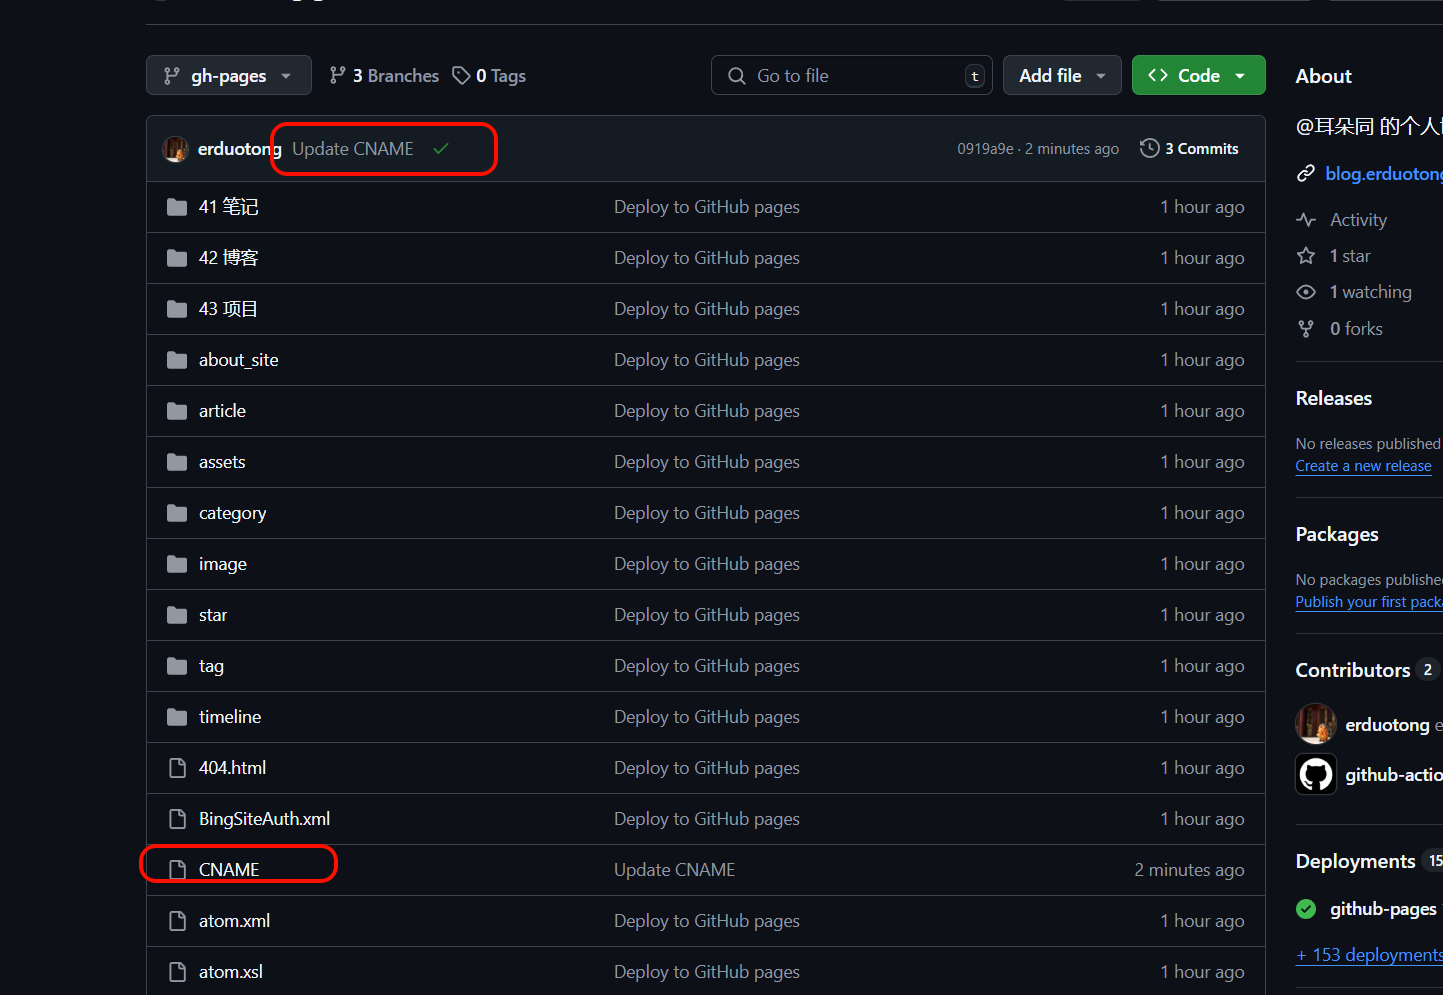
Task: Expand the Add file dropdown
Action: click(x=1062, y=75)
